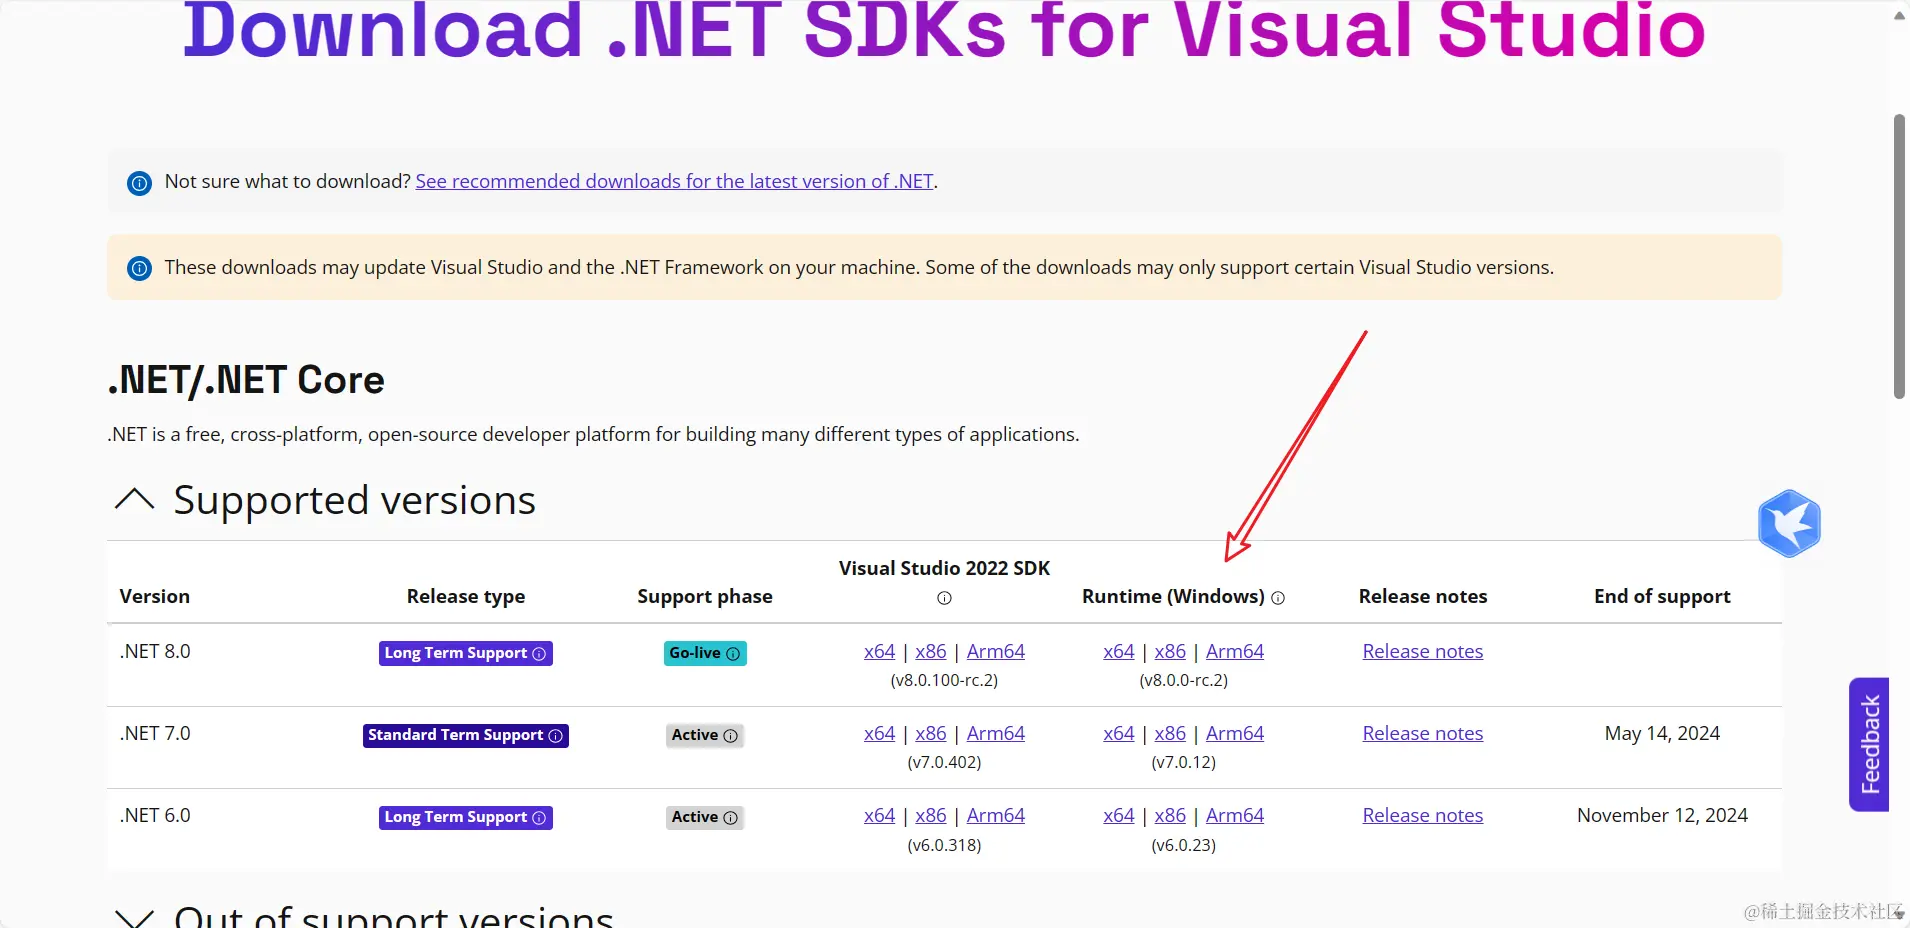Viewport: 1910px width, 928px height.
Task: Click the '.NET 7.0' version cell
Action: click(155, 733)
